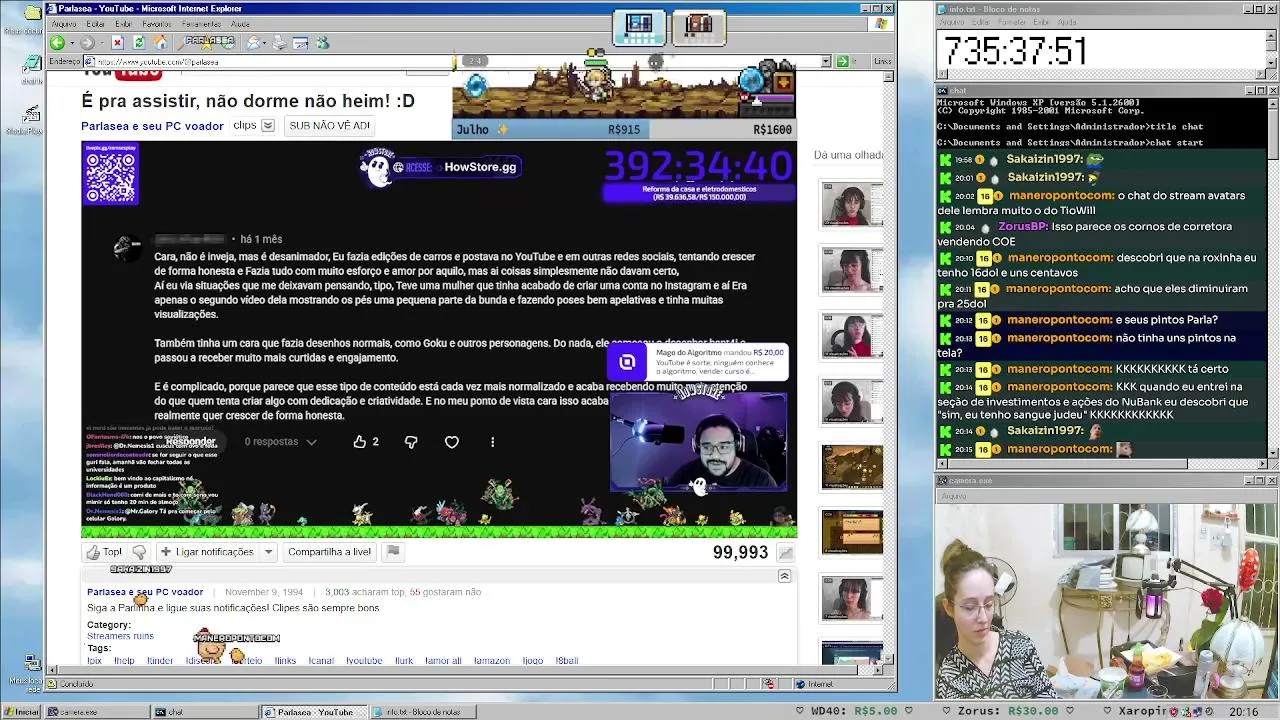Click the IE Forward arrow button
Screen dimensions: 1280x720
(x=87, y=43)
